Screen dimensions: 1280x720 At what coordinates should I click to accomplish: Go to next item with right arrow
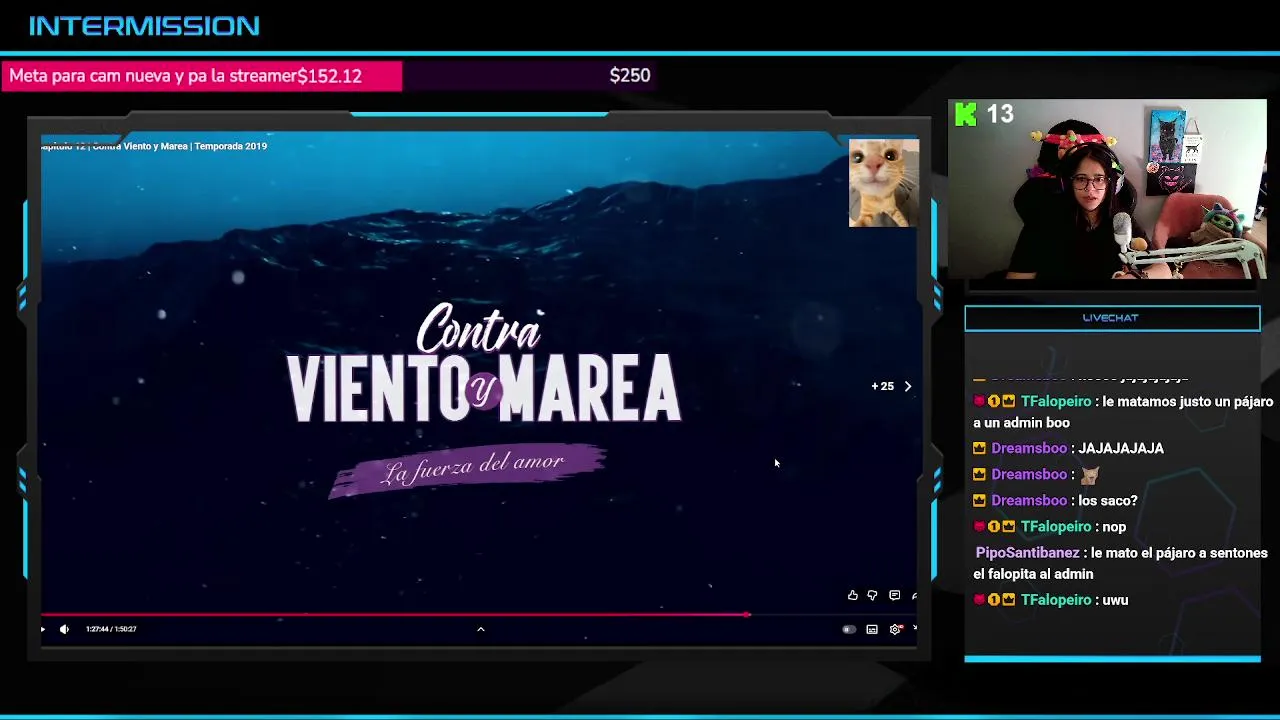(908, 386)
